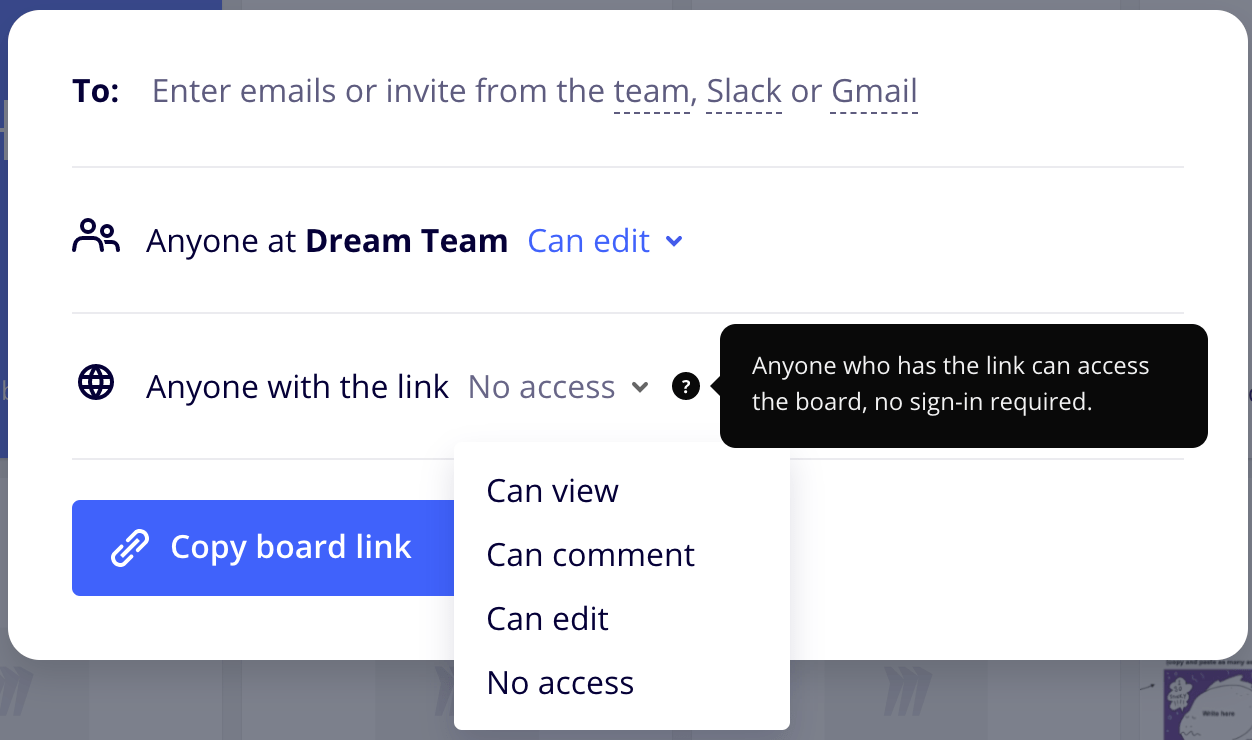
Task: Click the tooltip explaining link access
Action: pyautogui.click(x=963, y=385)
